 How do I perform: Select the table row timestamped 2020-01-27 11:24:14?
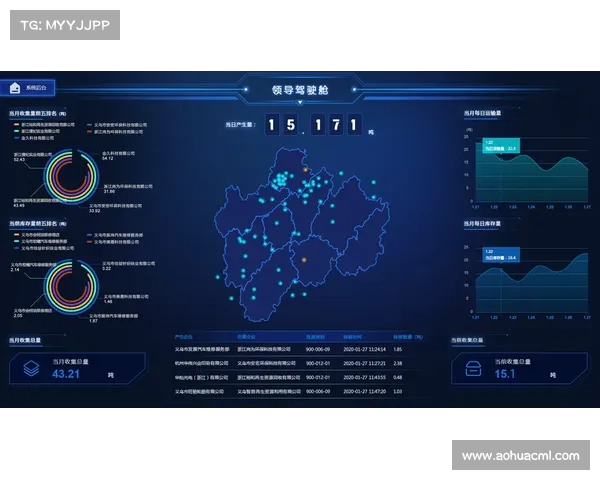(298, 349)
